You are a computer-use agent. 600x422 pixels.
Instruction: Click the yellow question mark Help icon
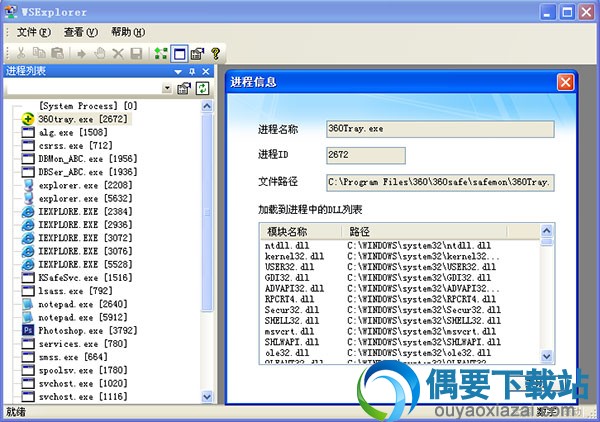pos(216,53)
